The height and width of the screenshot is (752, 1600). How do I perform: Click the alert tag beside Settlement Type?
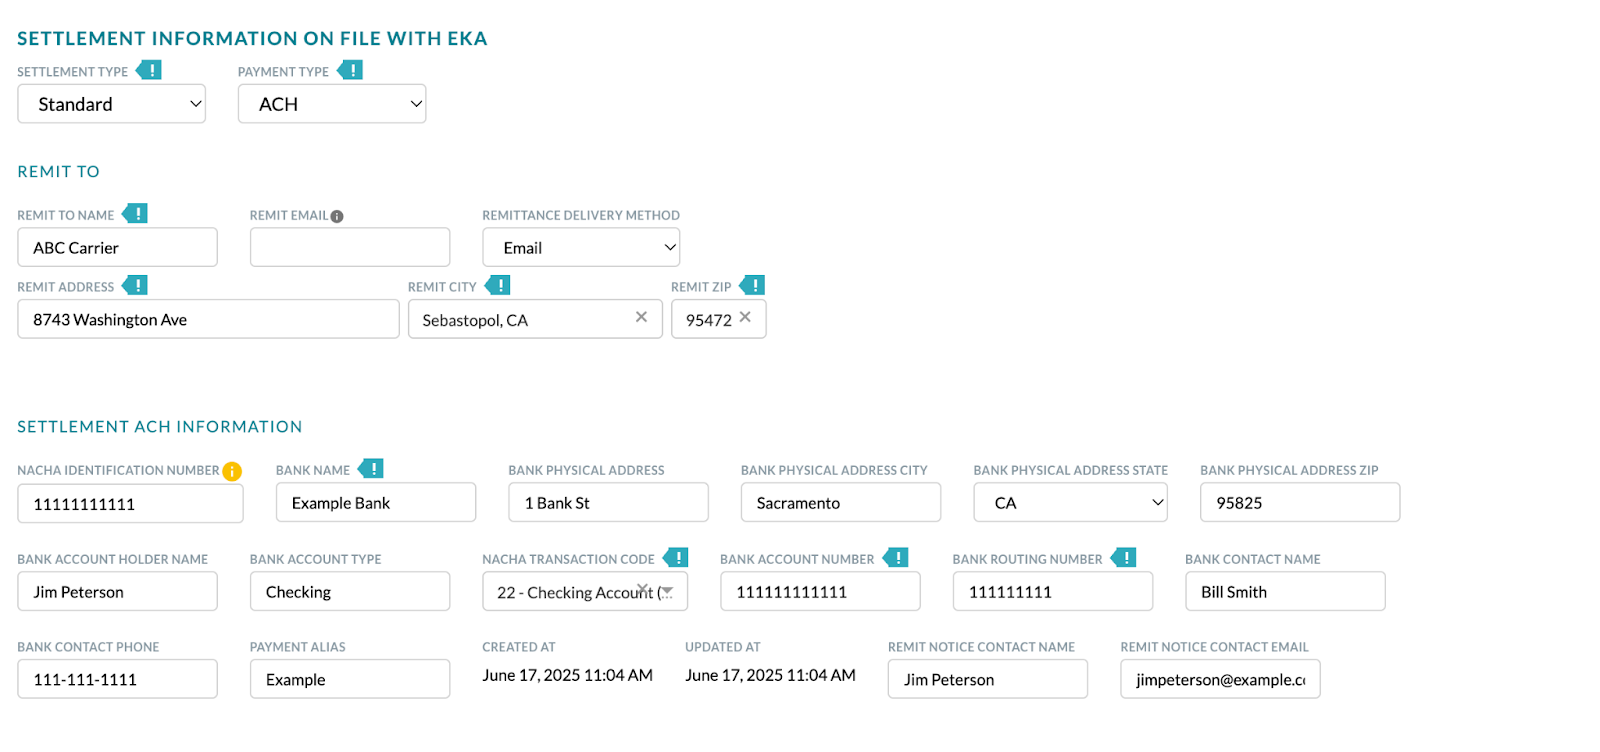pos(149,70)
